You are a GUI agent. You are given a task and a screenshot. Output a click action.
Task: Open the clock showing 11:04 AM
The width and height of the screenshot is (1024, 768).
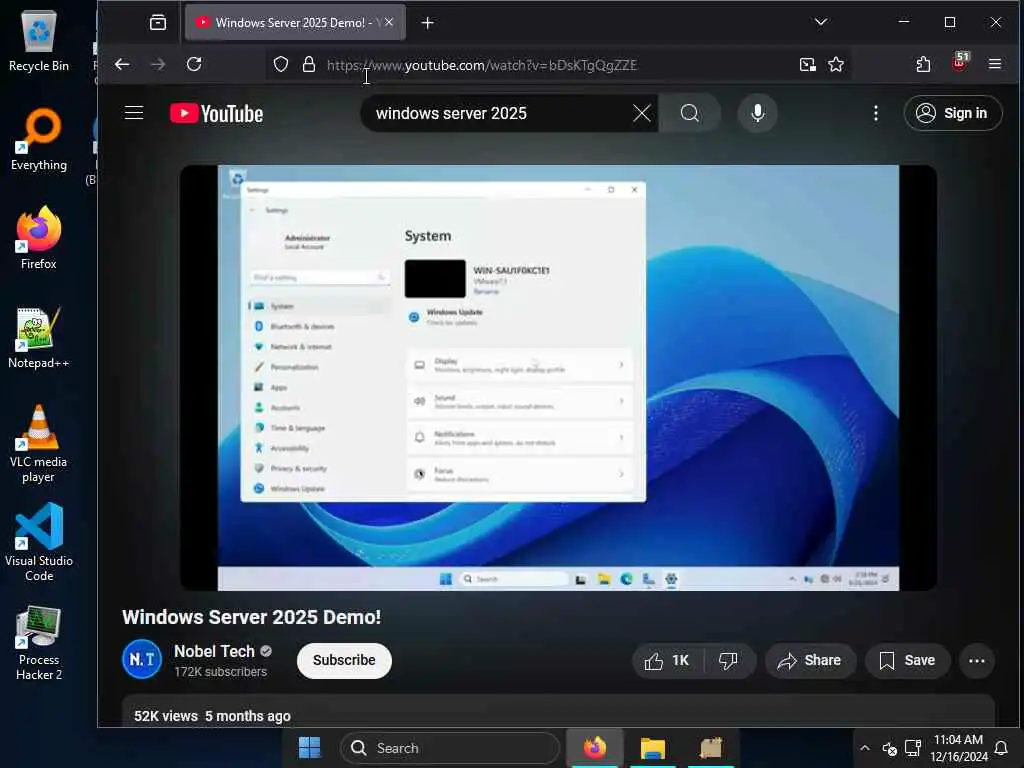[x=959, y=748]
